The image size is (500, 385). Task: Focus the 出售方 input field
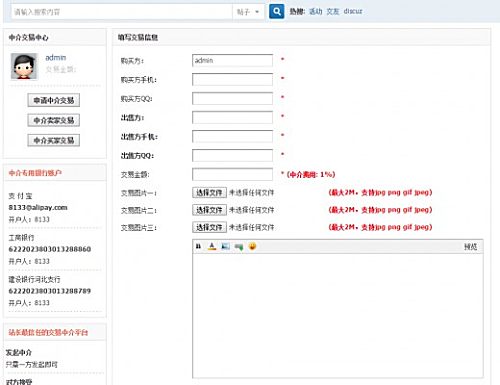tap(232, 117)
